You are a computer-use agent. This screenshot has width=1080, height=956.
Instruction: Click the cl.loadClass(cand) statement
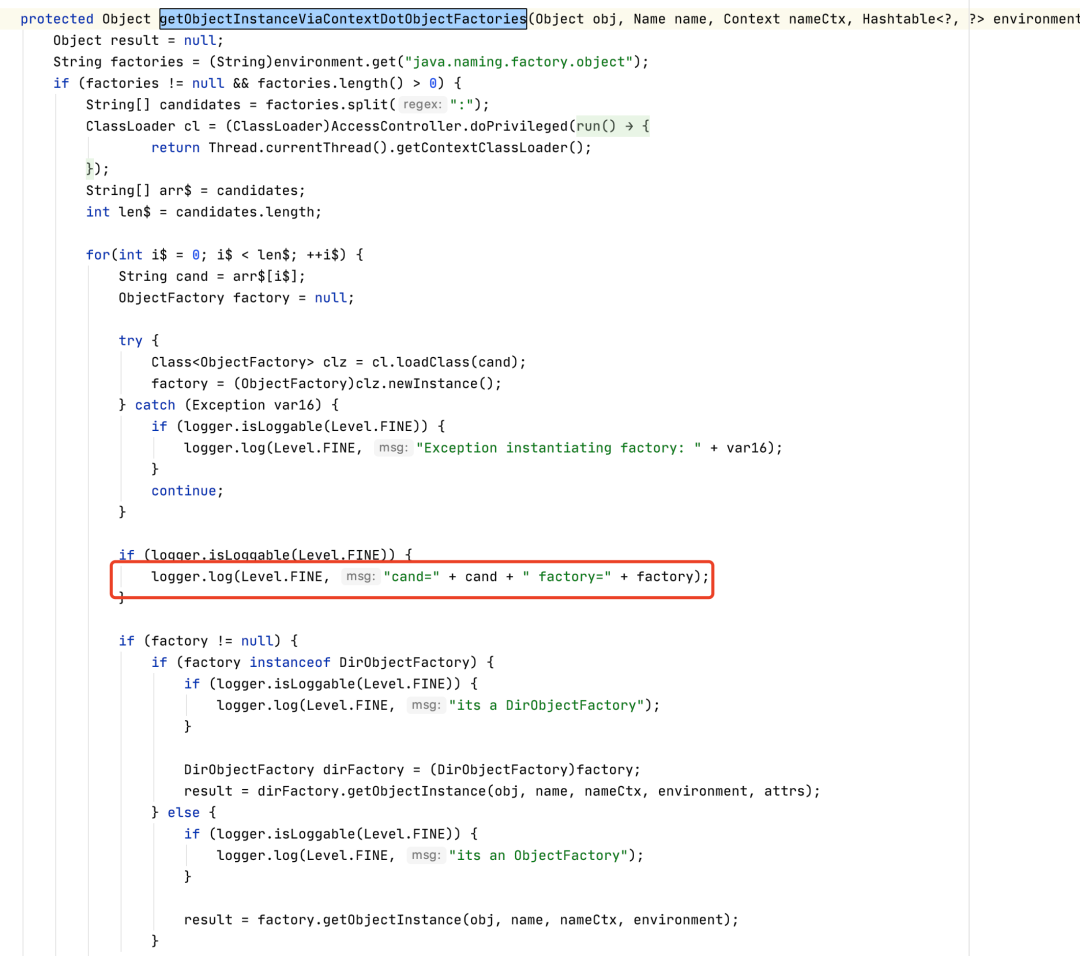[x=338, y=362]
